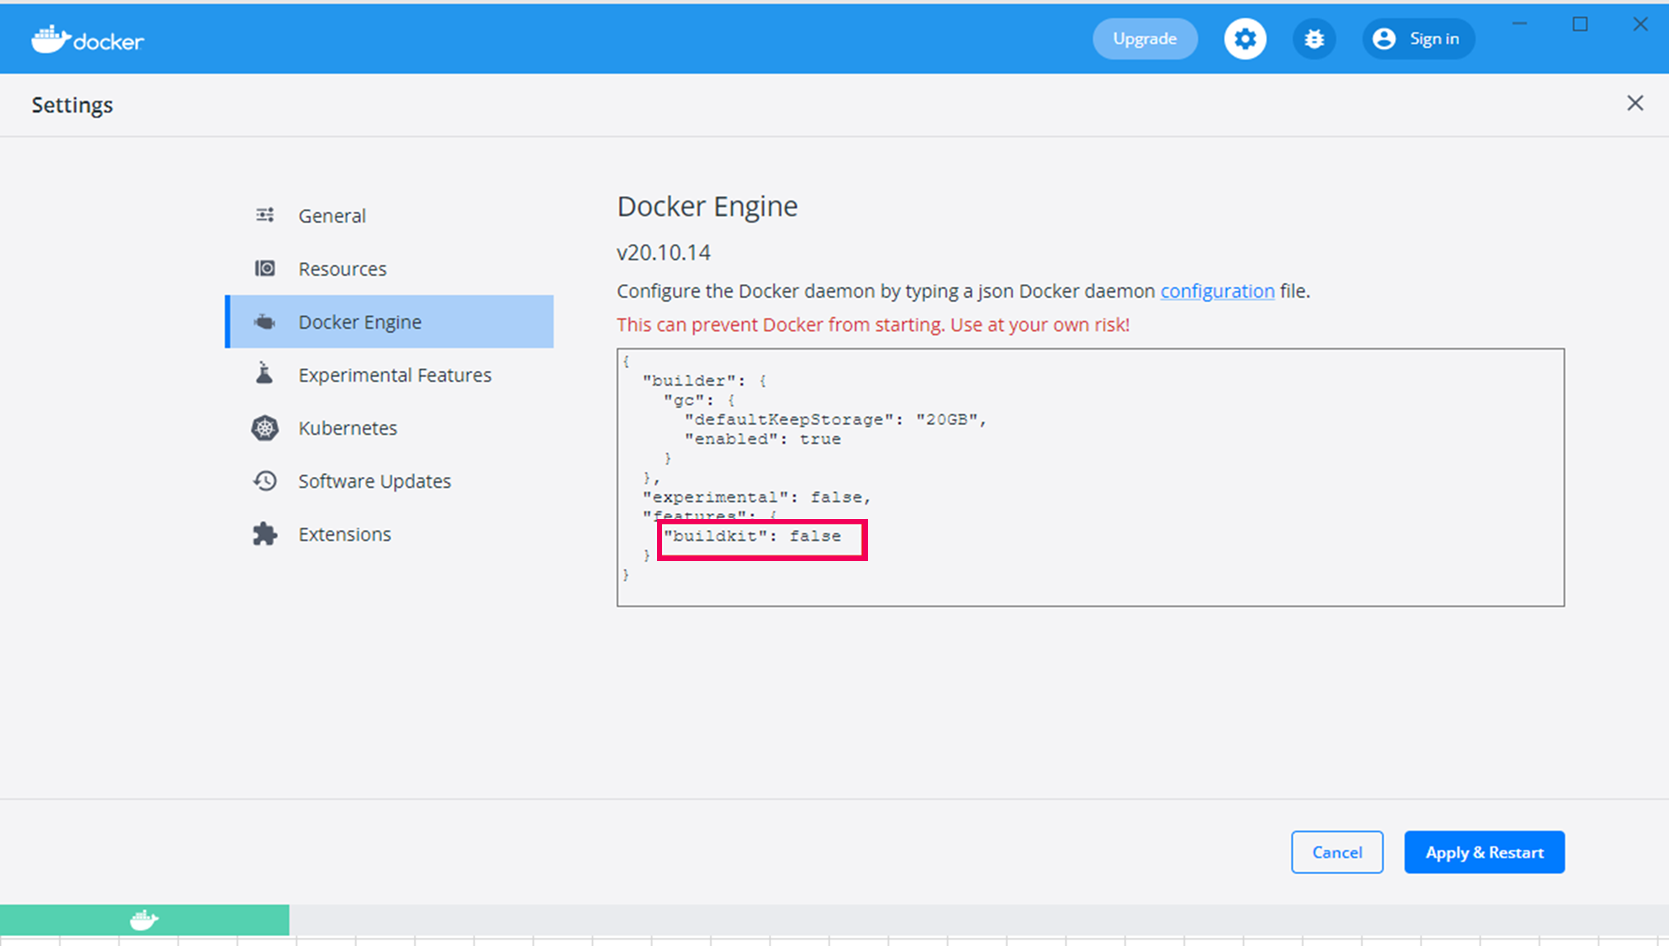Maximize the Docker Desktop window
The width and height of the screenshot is (1669, 946).
[1580, 24]
